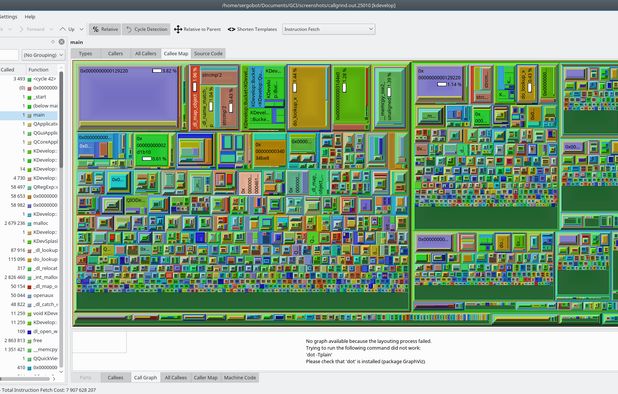
Task: Select large purple 0x0000000000129220 3.82% treemap block
Action: point(128,95)
